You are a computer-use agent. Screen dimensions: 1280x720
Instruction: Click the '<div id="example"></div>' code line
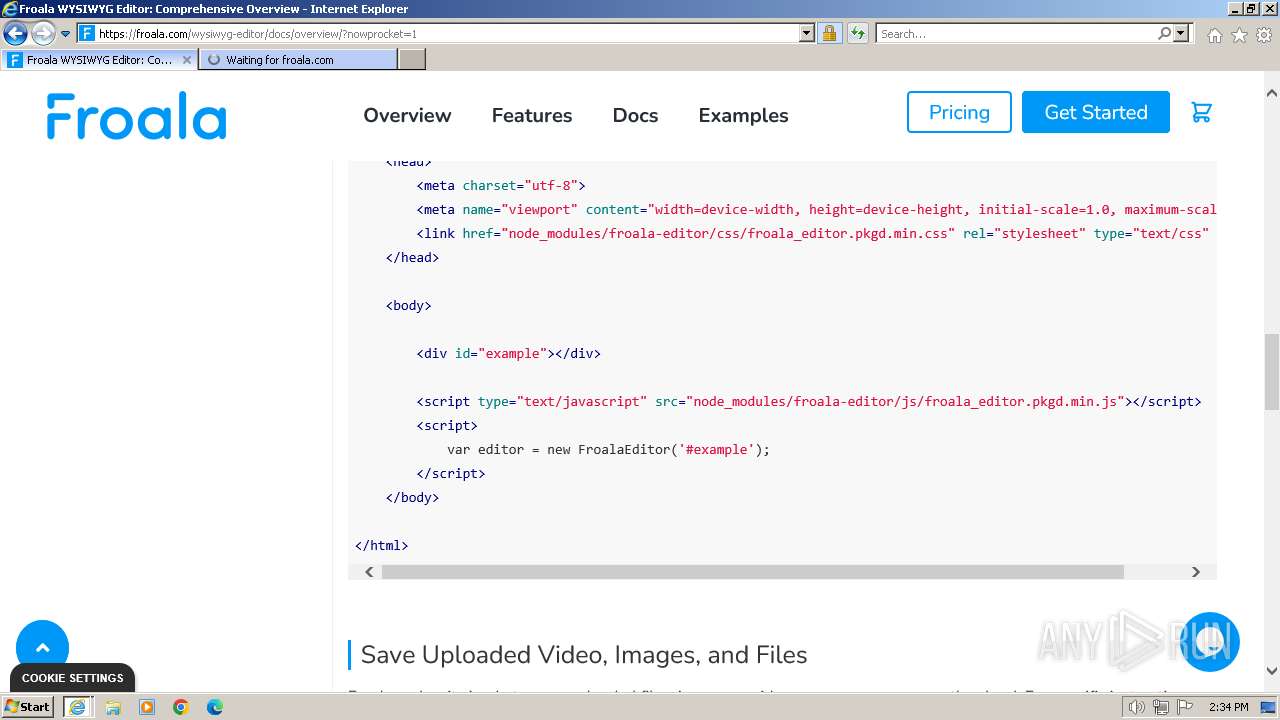click(x=509, y=353)
